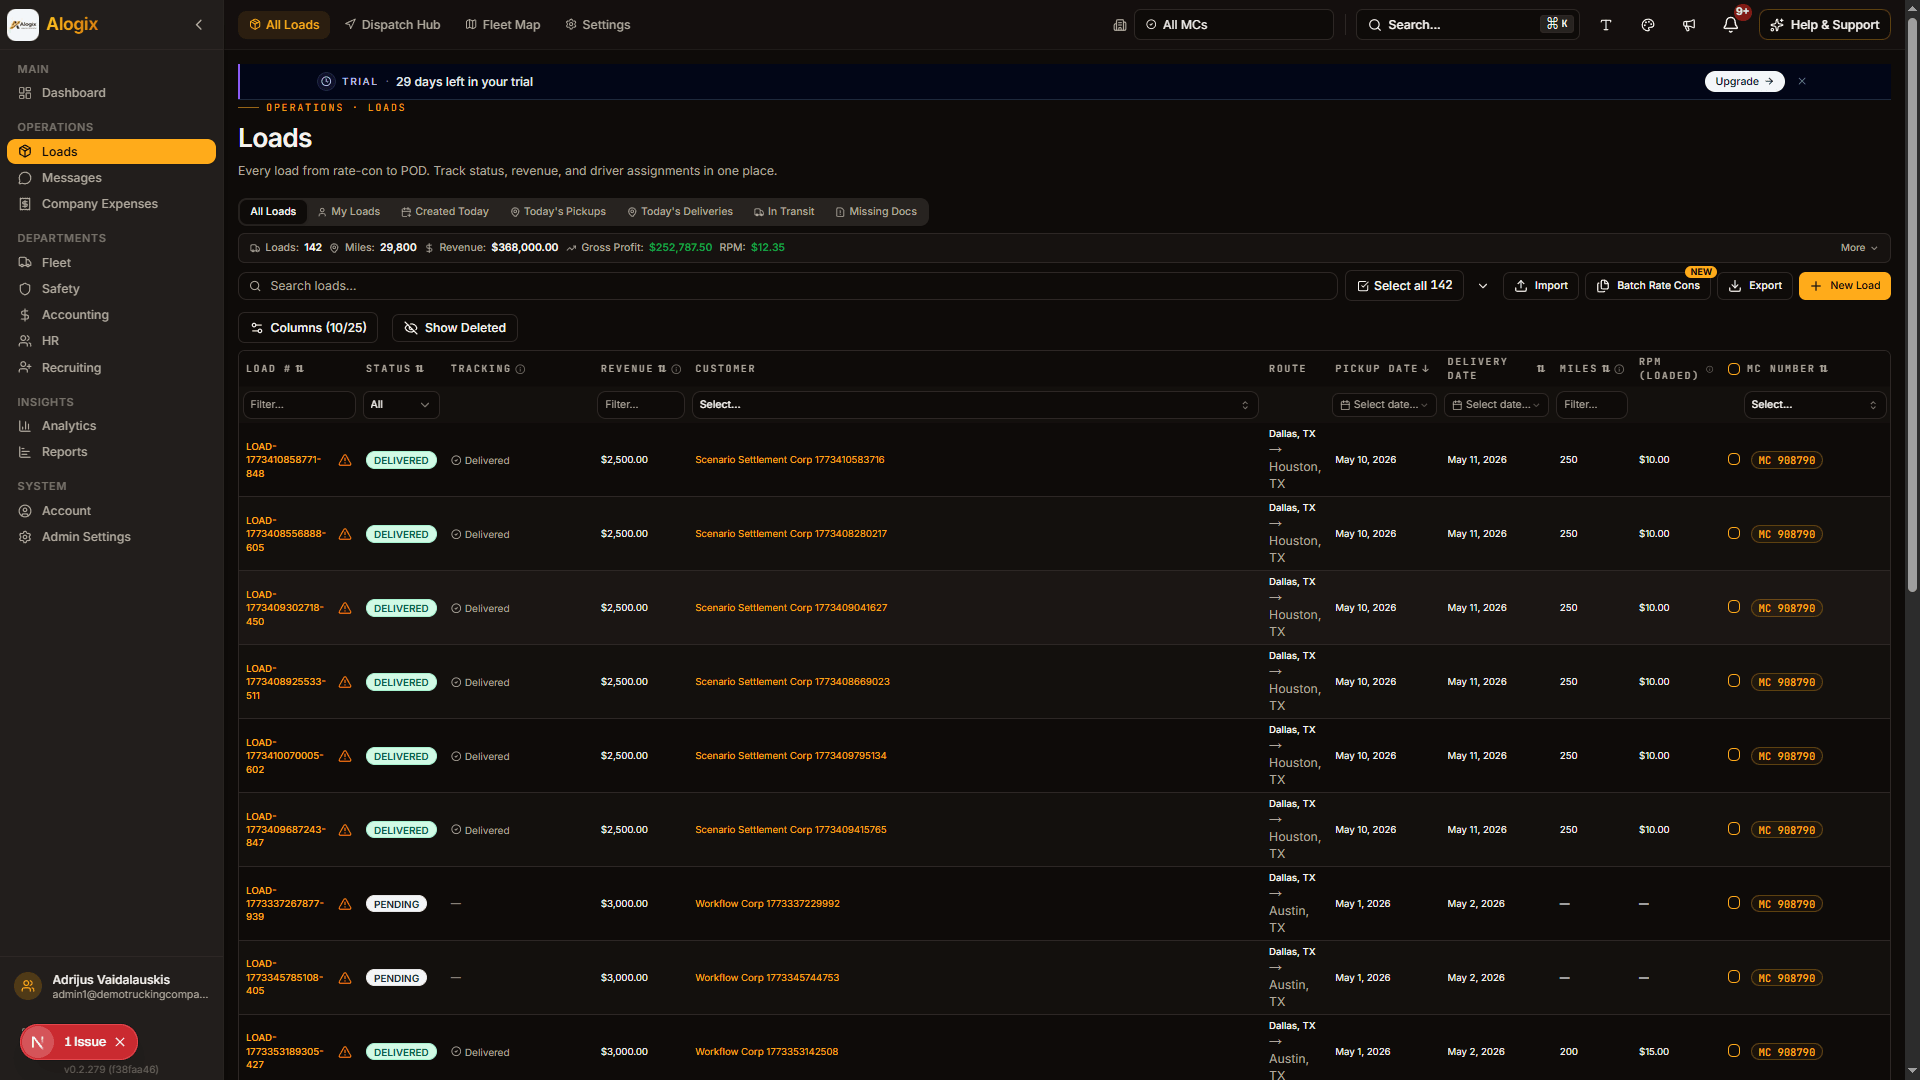Screen dimensions: 1920x1080
Task: Select row checkbox for load 1773409302718-450
Action: [1734, 607]
